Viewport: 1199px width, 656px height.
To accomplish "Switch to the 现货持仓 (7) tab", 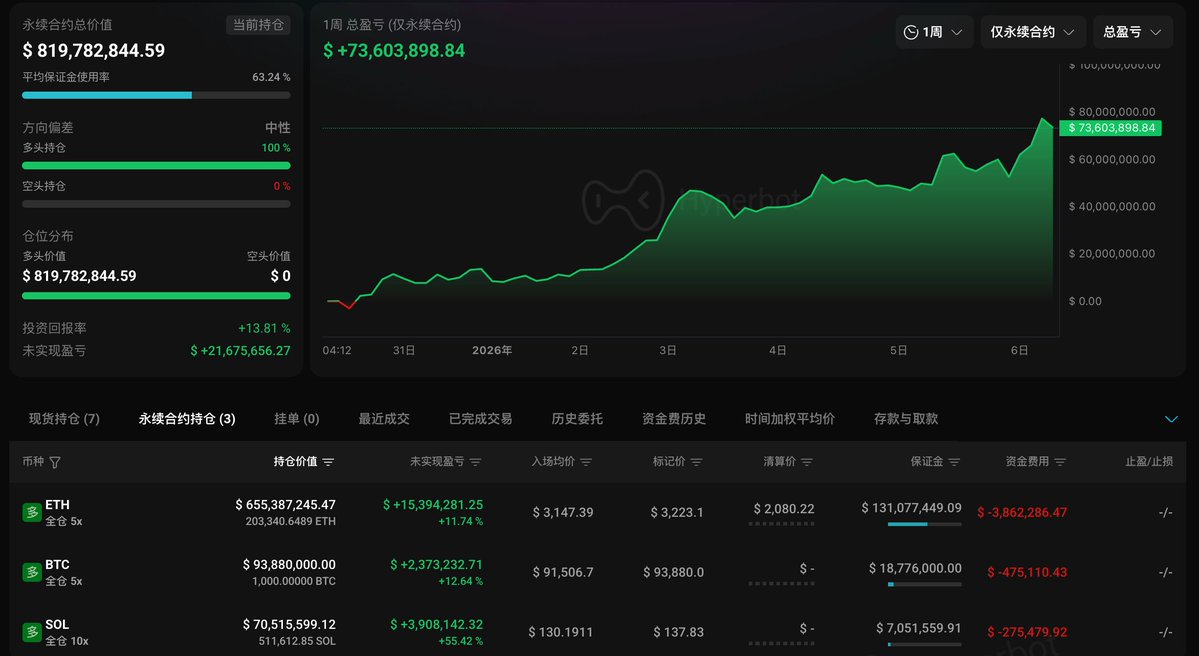I will 64,418.
